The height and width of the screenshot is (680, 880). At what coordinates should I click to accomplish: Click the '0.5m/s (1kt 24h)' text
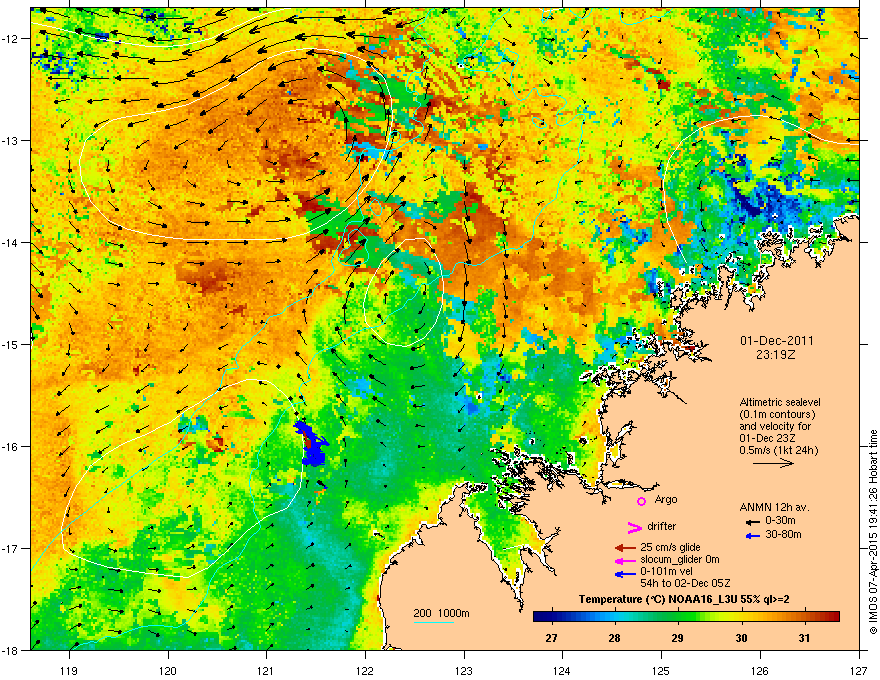tap(778, 450)
